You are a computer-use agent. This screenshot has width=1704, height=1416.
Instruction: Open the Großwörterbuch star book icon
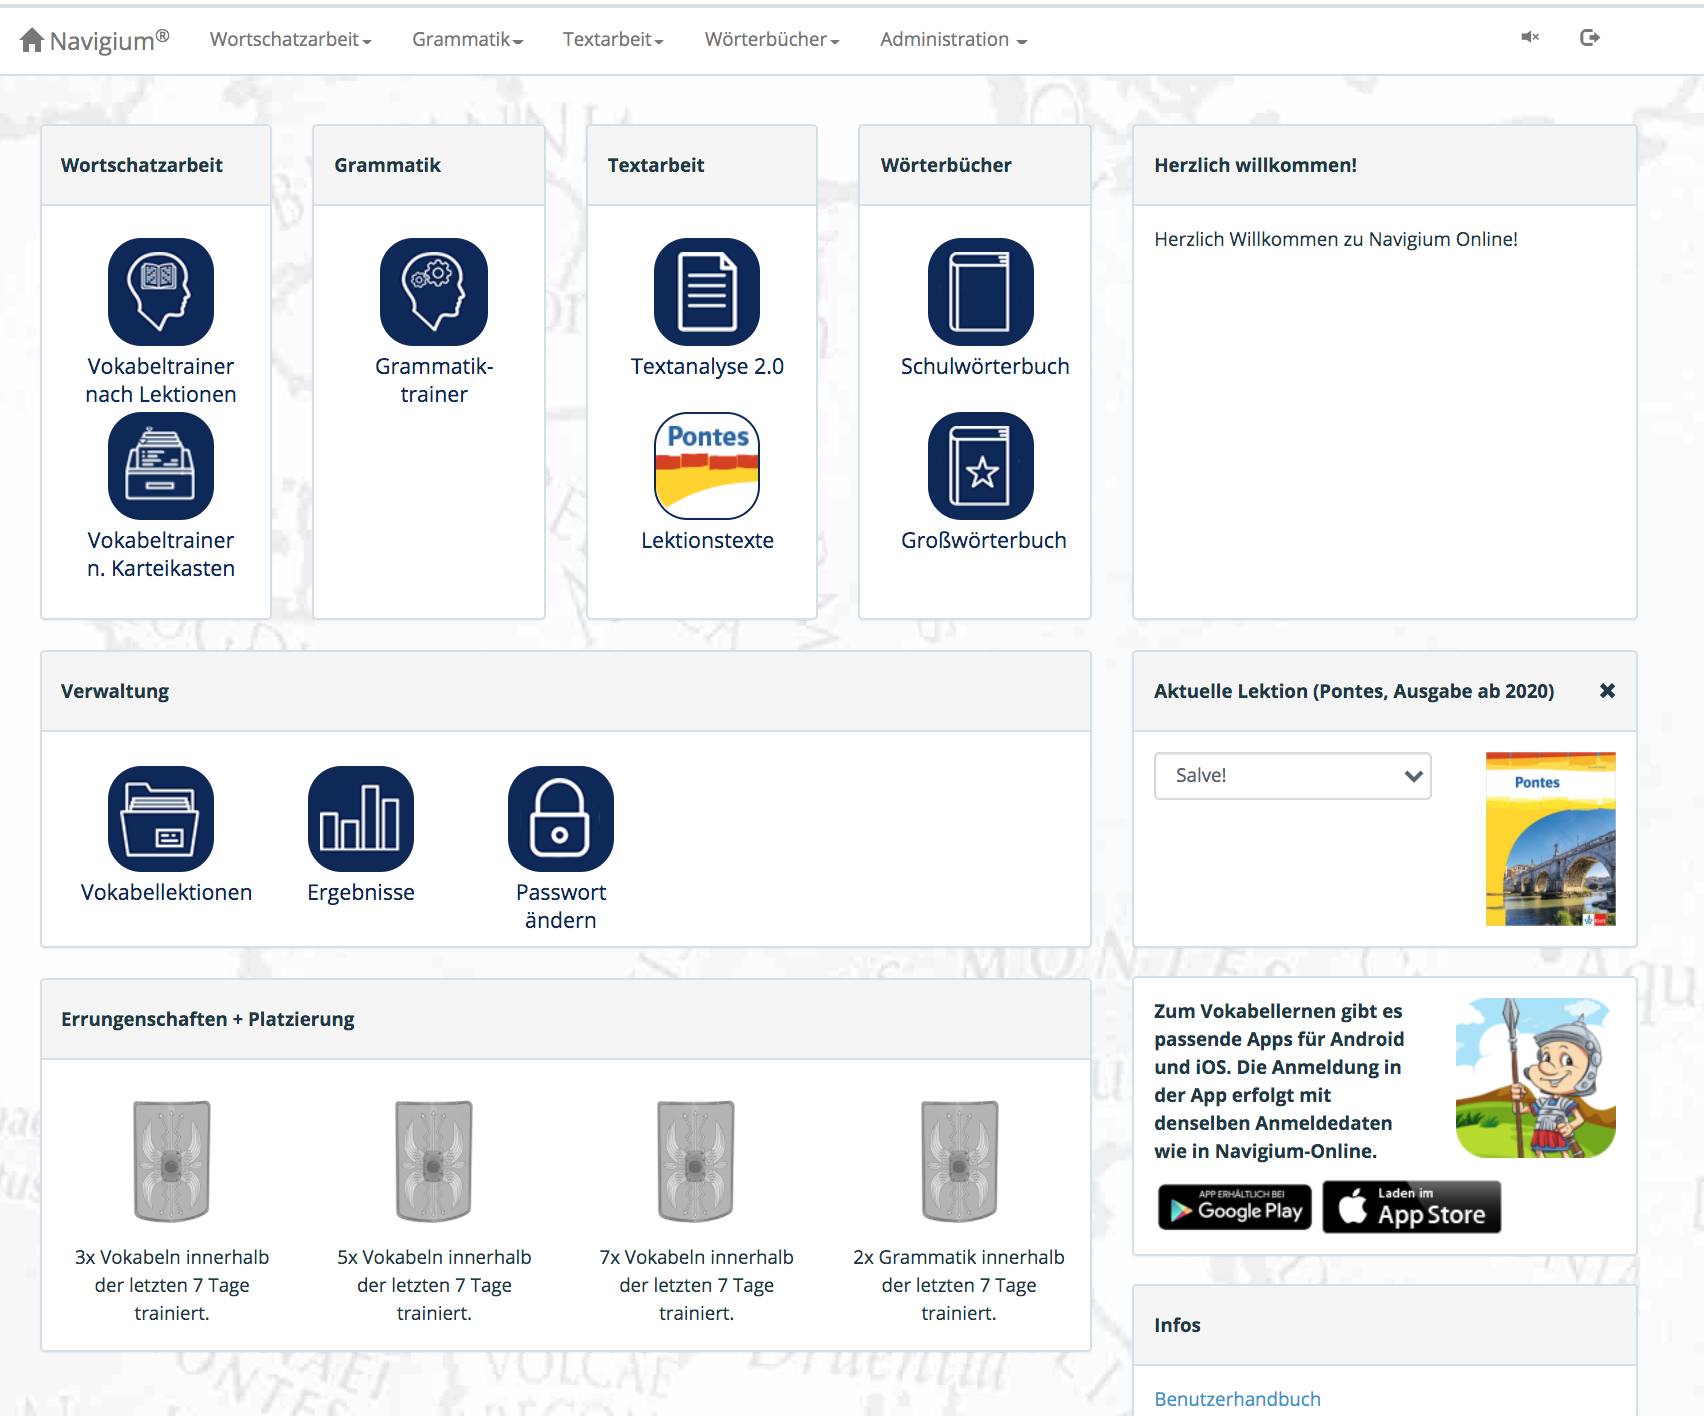point(981,466)
